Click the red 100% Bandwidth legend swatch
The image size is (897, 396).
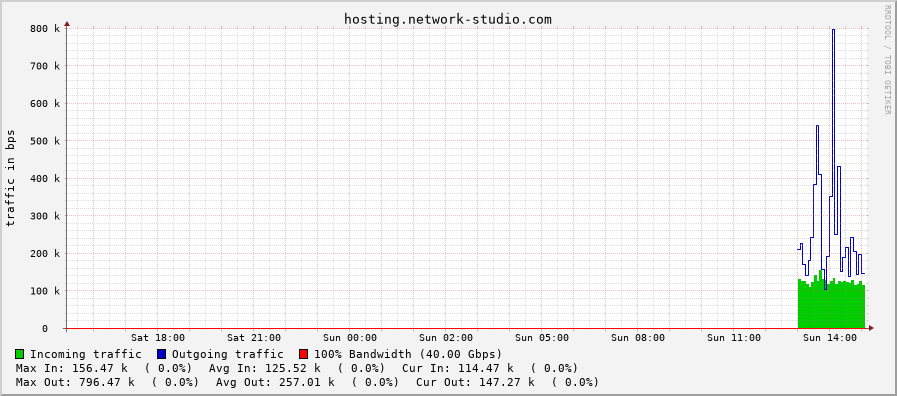(x=304, y=354)
